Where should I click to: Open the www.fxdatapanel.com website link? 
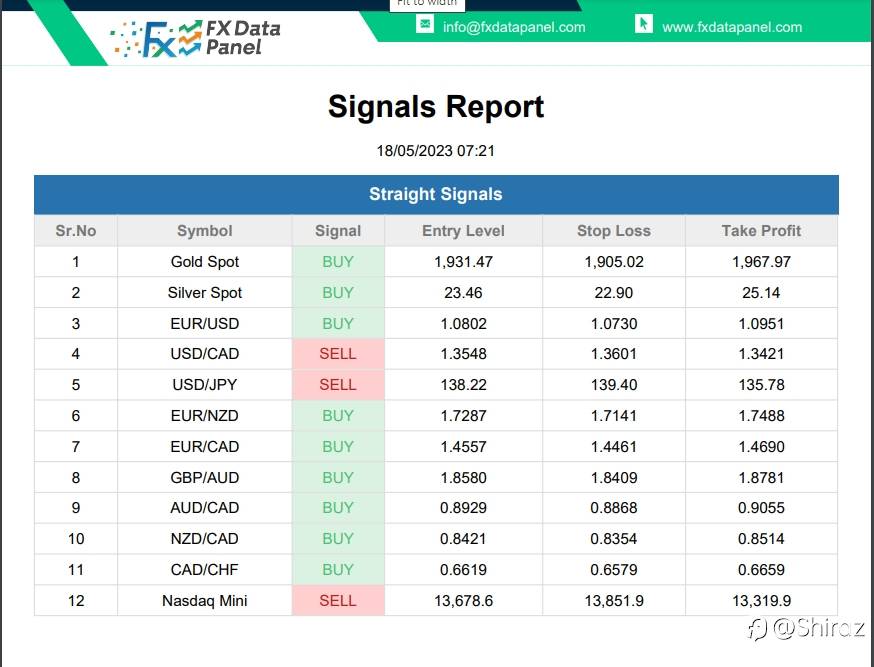click(x=732, y=27)
